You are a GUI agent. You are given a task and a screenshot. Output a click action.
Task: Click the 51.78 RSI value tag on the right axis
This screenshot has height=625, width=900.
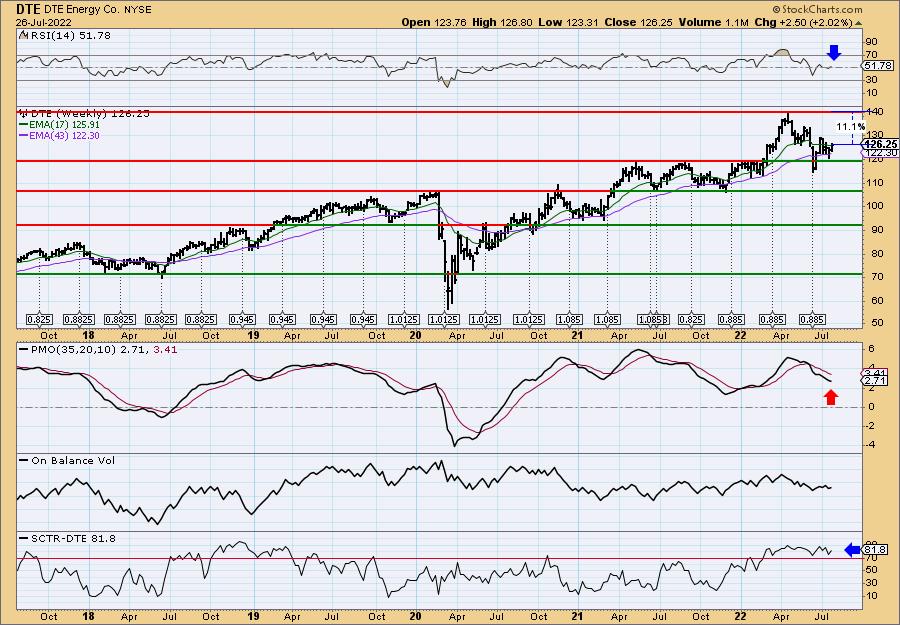(879, 66)
